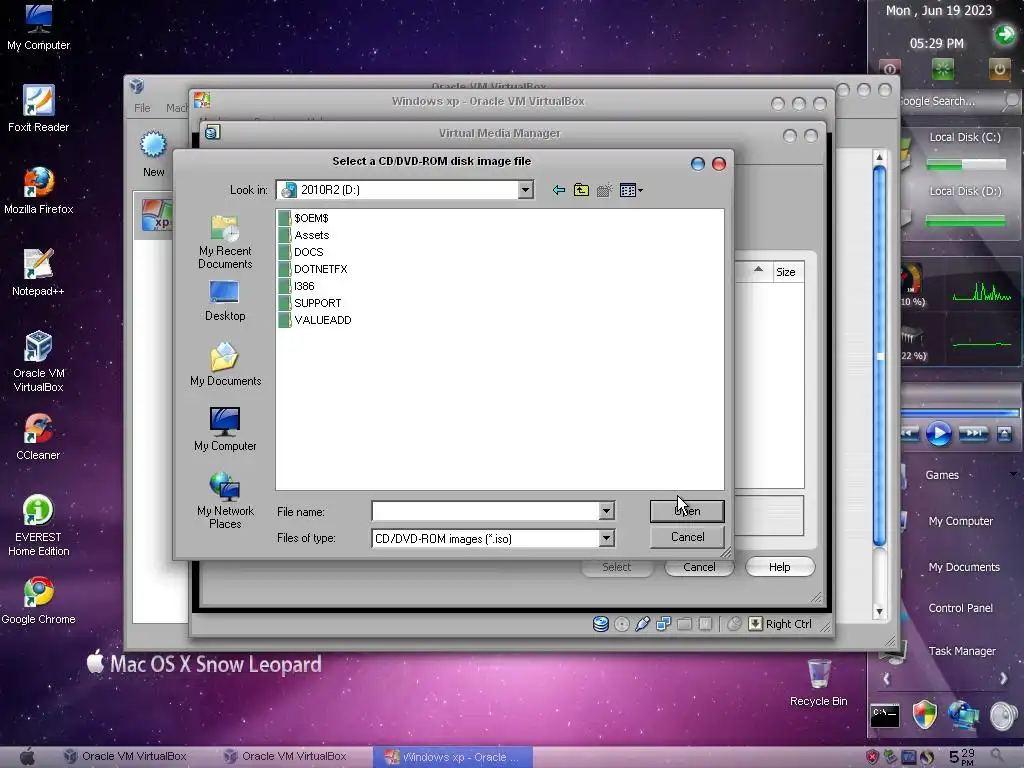Screen dimensions: 1024x768
Task: Go back using the file dialog back arrow
Action: (x=558, y=190)
